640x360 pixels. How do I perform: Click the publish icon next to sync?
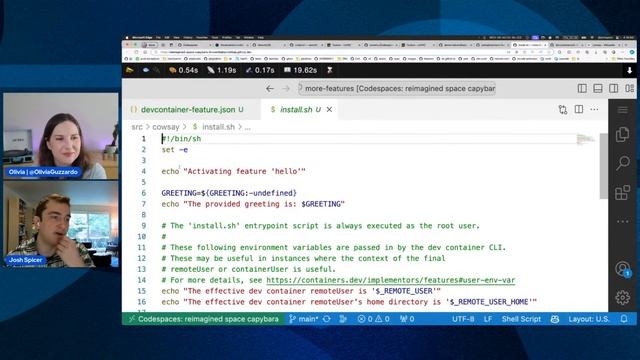343,319
